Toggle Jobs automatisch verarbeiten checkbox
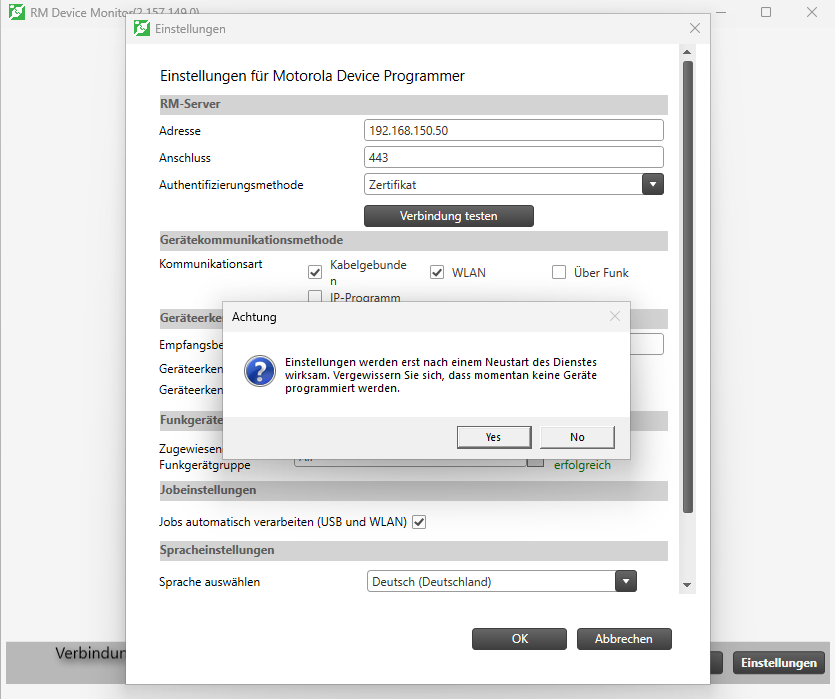Screen dimensions: 835x699 point(419,522)
